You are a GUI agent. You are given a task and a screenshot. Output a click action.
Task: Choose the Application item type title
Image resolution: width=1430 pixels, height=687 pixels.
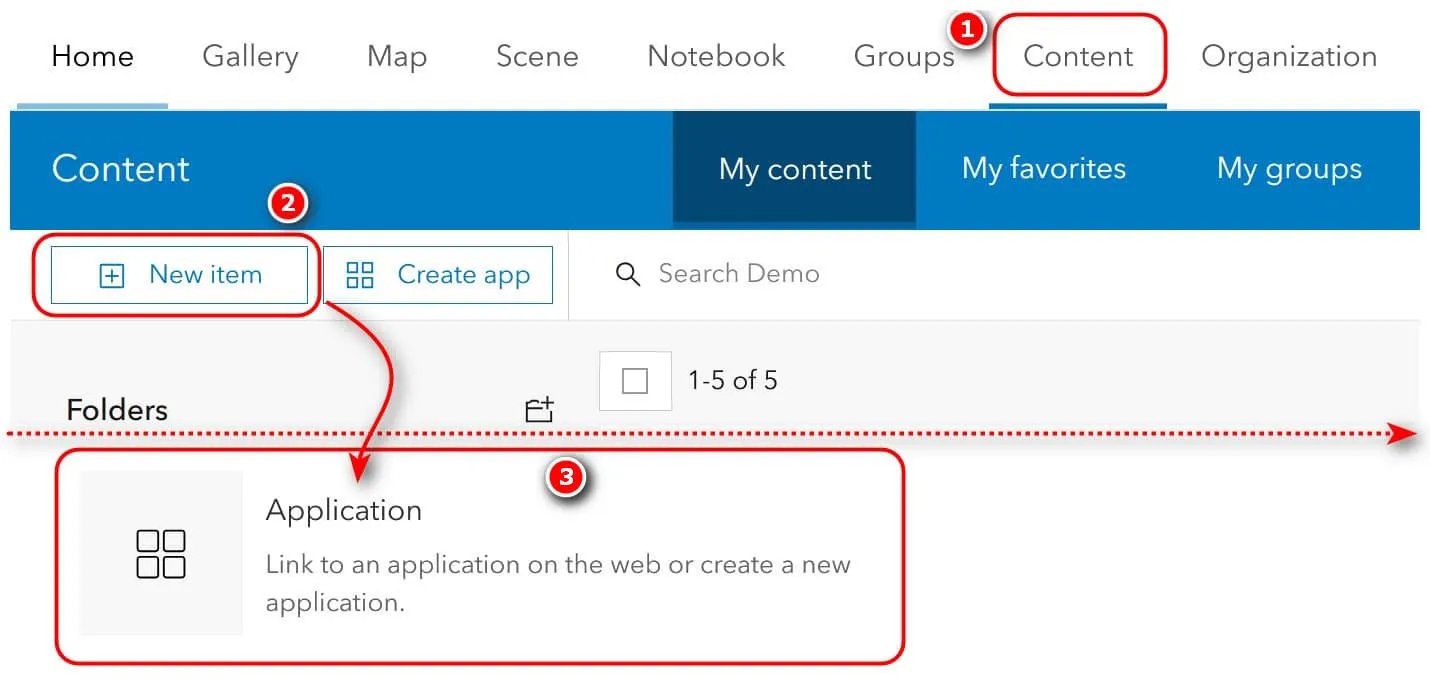click(344, 510)
